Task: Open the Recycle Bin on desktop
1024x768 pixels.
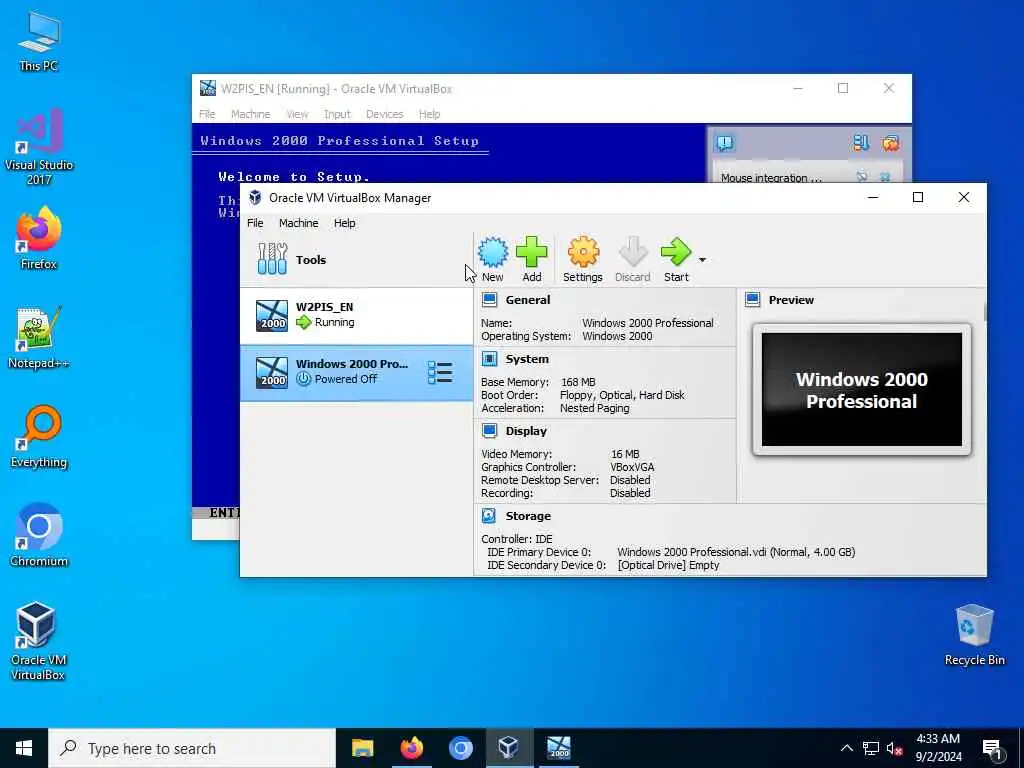Action: (974, 635)
